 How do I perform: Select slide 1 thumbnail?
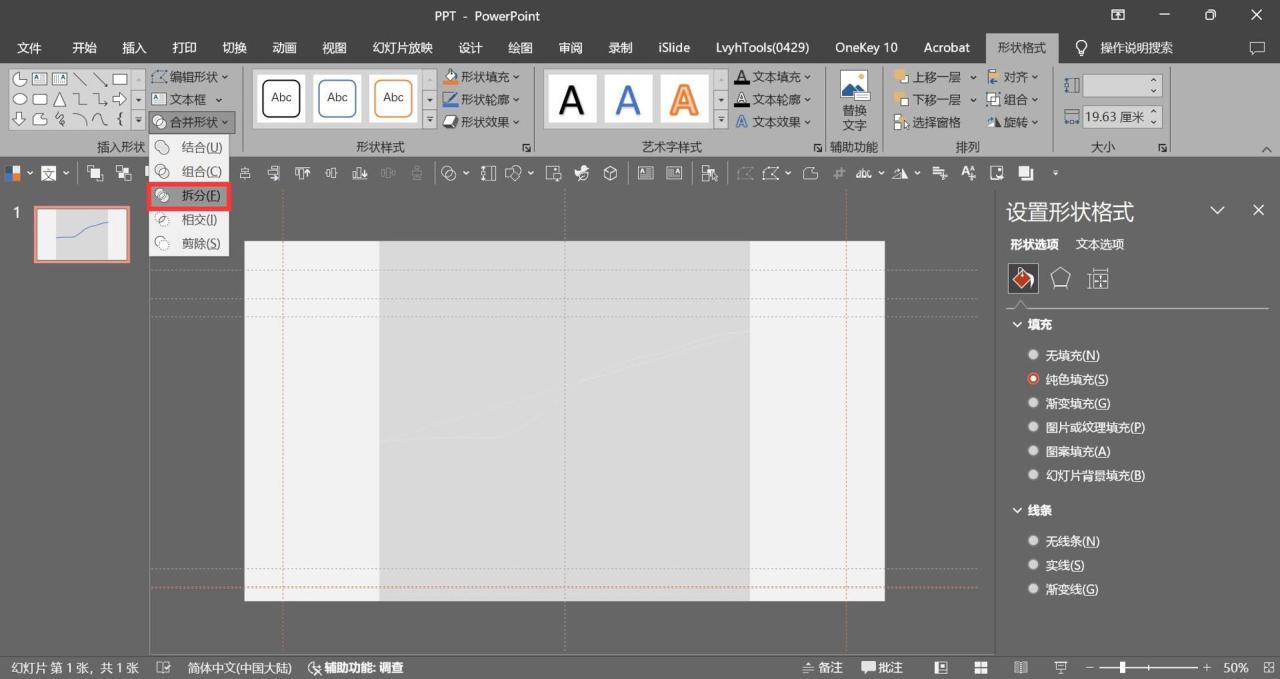click(82, 235)
